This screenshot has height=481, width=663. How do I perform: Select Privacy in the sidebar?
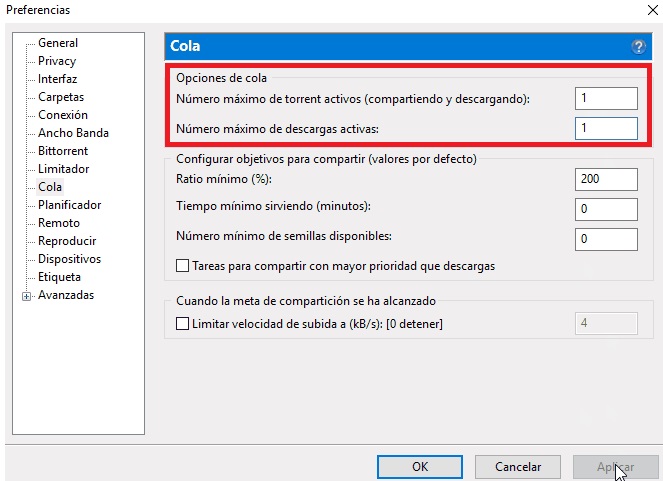pos(57,61)
